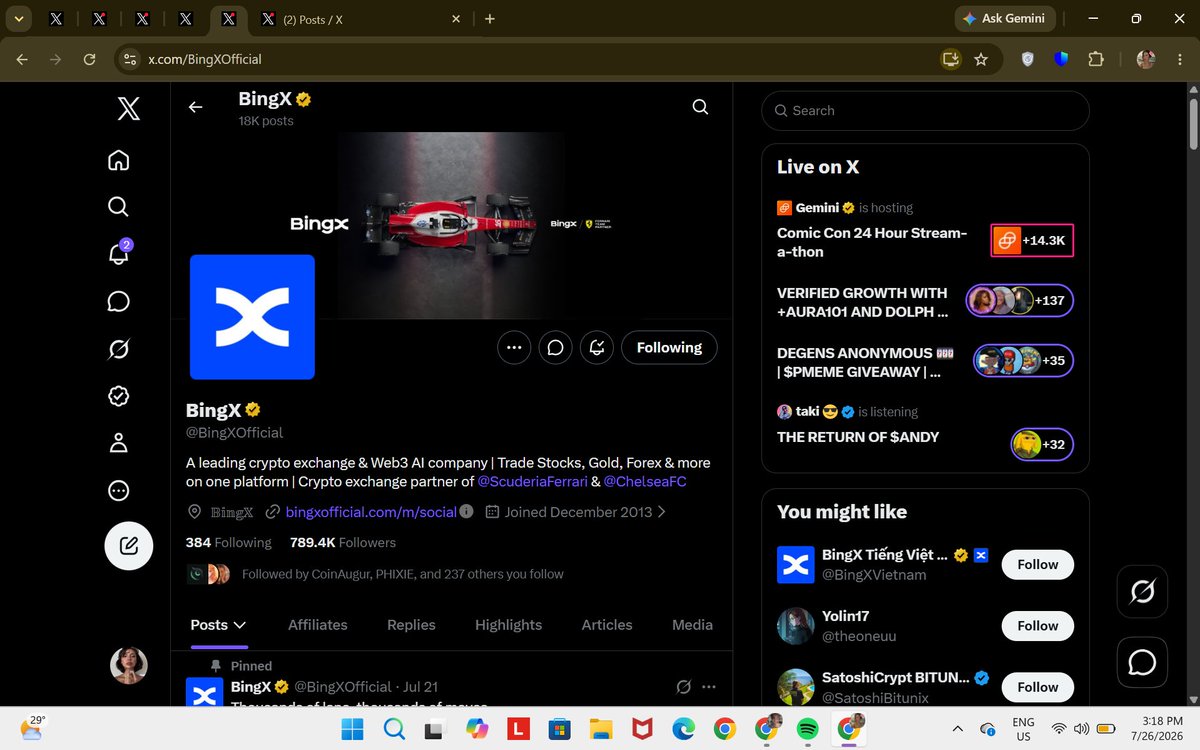Viewport: 1200px width, 750px height.
Task: Open the BingX profile picture
Action: tap(252, 317)
